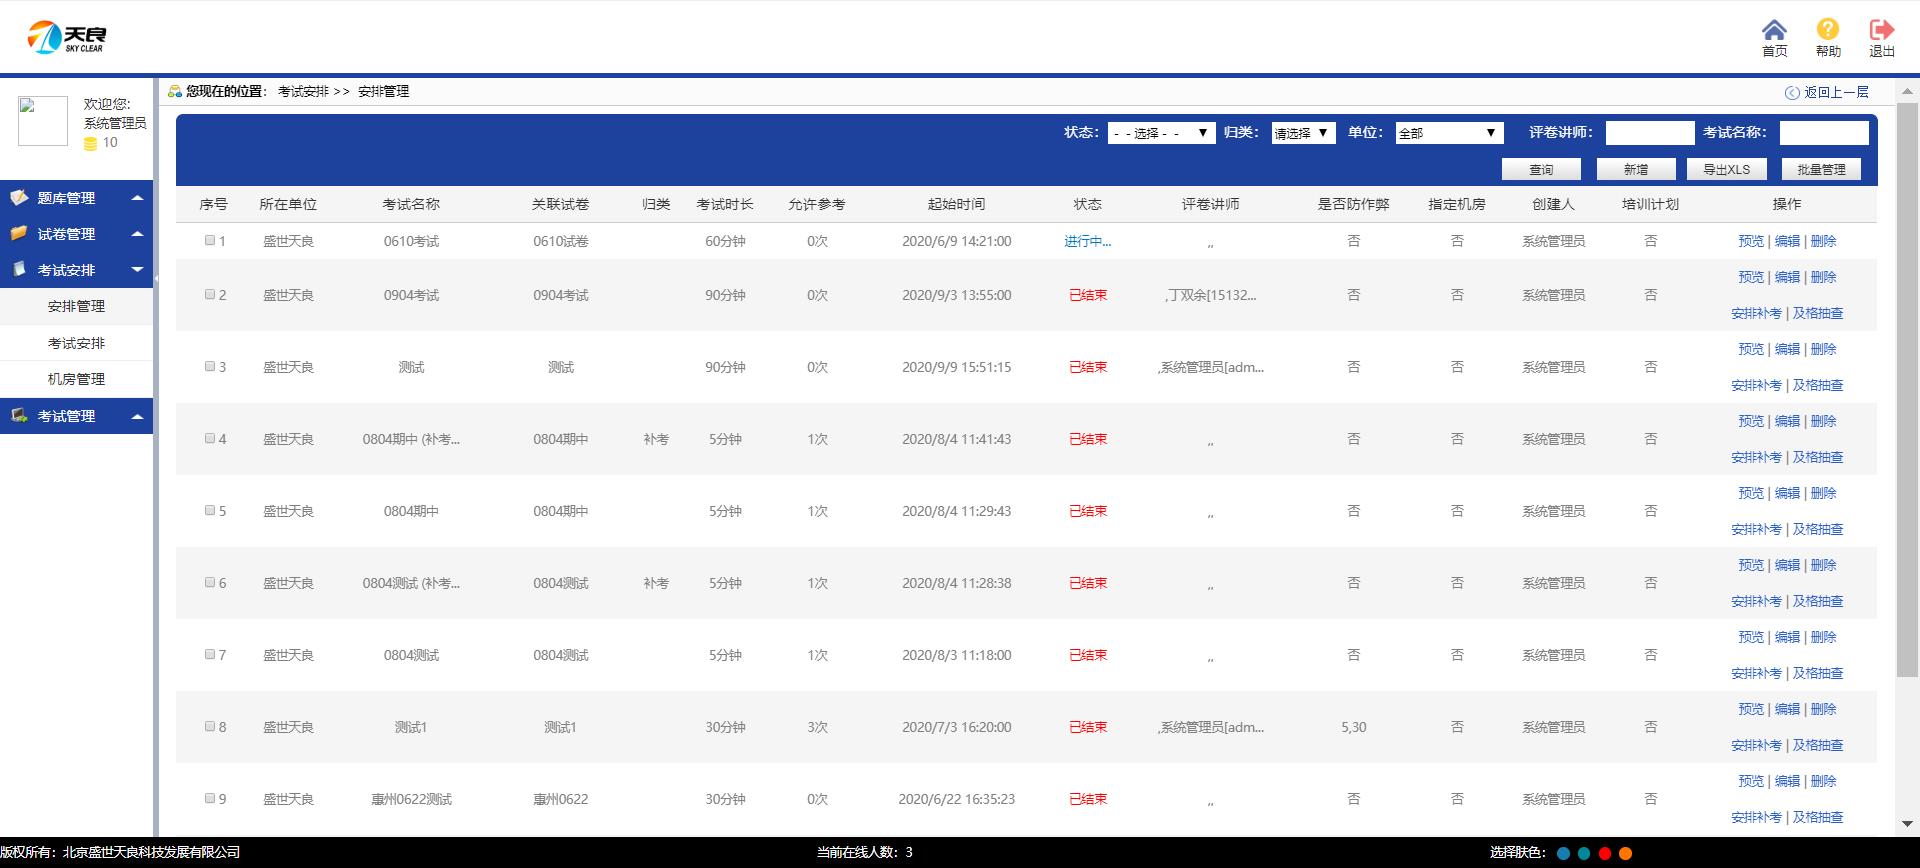The image size is (1920, 868).
Task: Open the Help (帮助) icon
Action: pyautogui.click(x=1828, y=30)
